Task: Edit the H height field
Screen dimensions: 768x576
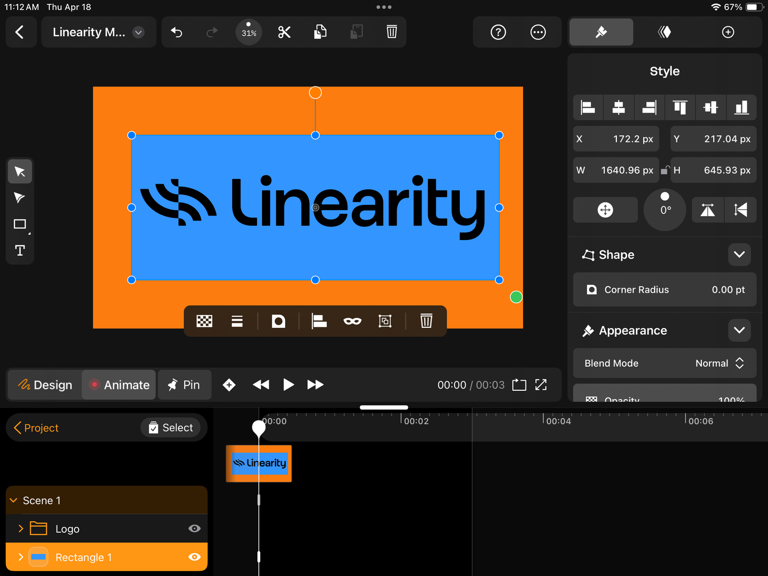Action: click(714, 170)
